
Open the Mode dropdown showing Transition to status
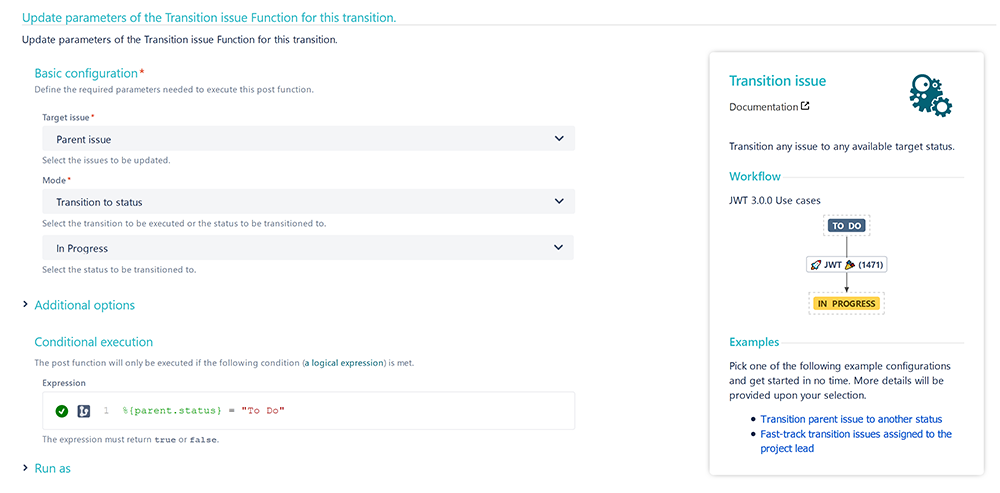pyautogui.click(x=309, y=202)
